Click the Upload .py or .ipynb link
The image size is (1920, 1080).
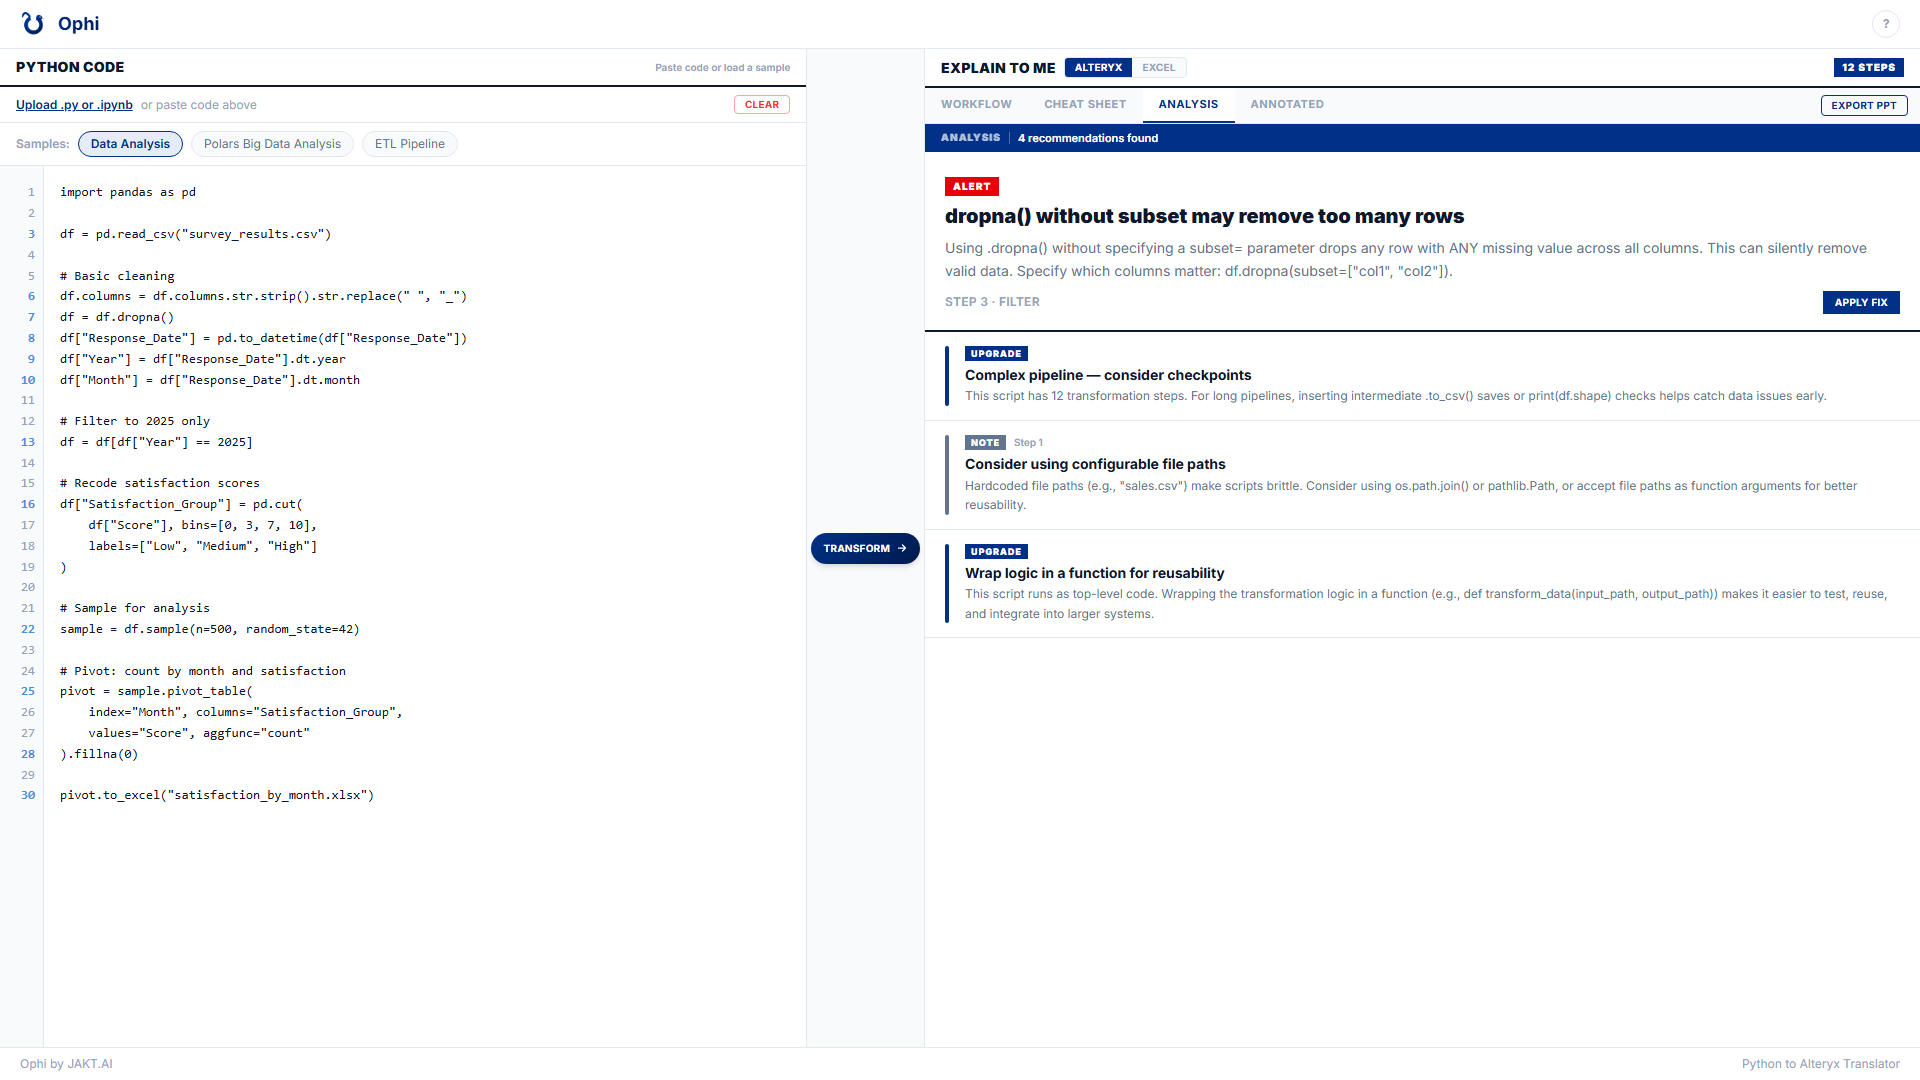pos(74,105)
